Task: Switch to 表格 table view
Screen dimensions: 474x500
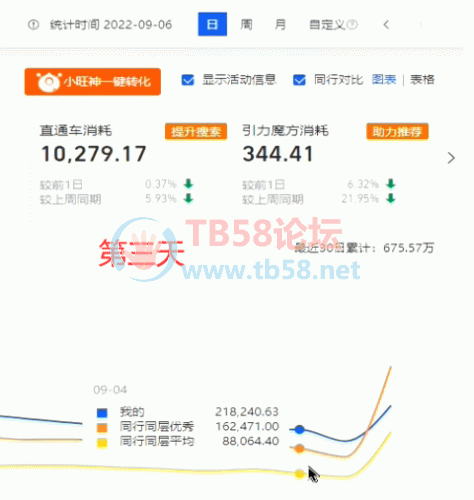Action: pyautogui.click(x=422, y=80)
